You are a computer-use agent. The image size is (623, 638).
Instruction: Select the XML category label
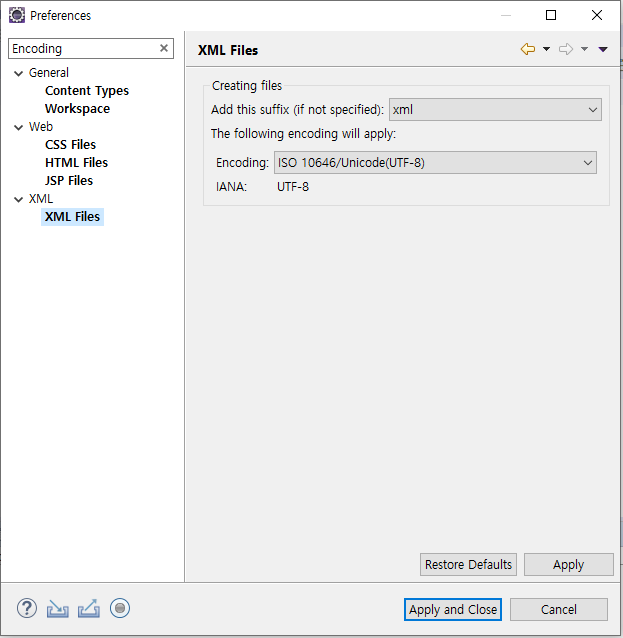[41, 199]
